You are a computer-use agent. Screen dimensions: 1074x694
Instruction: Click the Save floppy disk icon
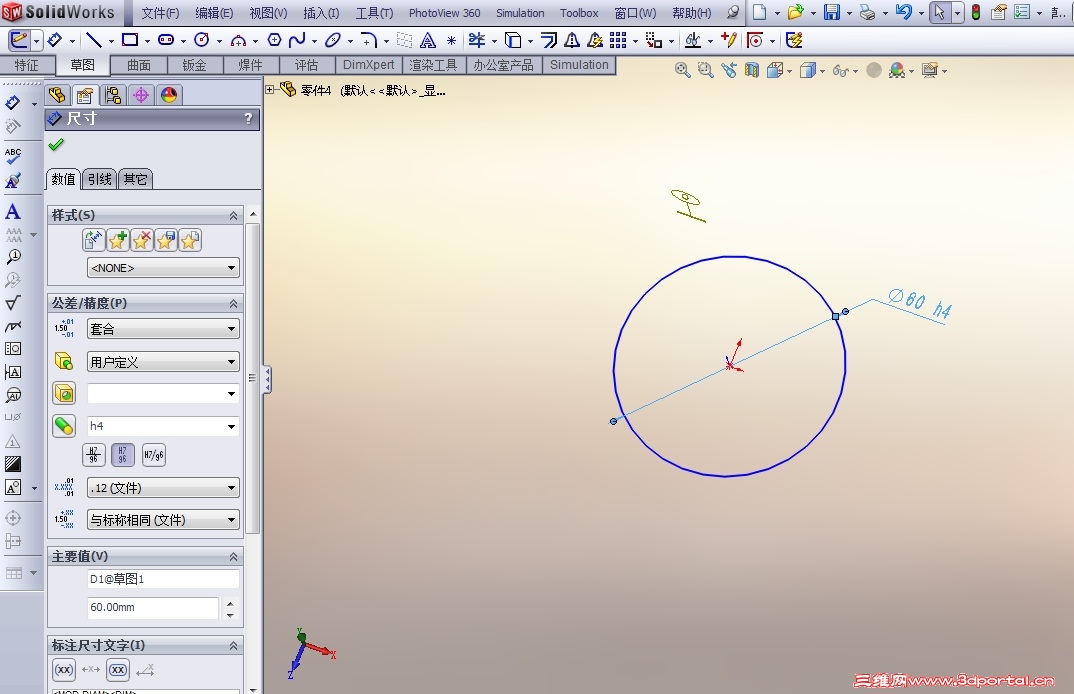832,12
